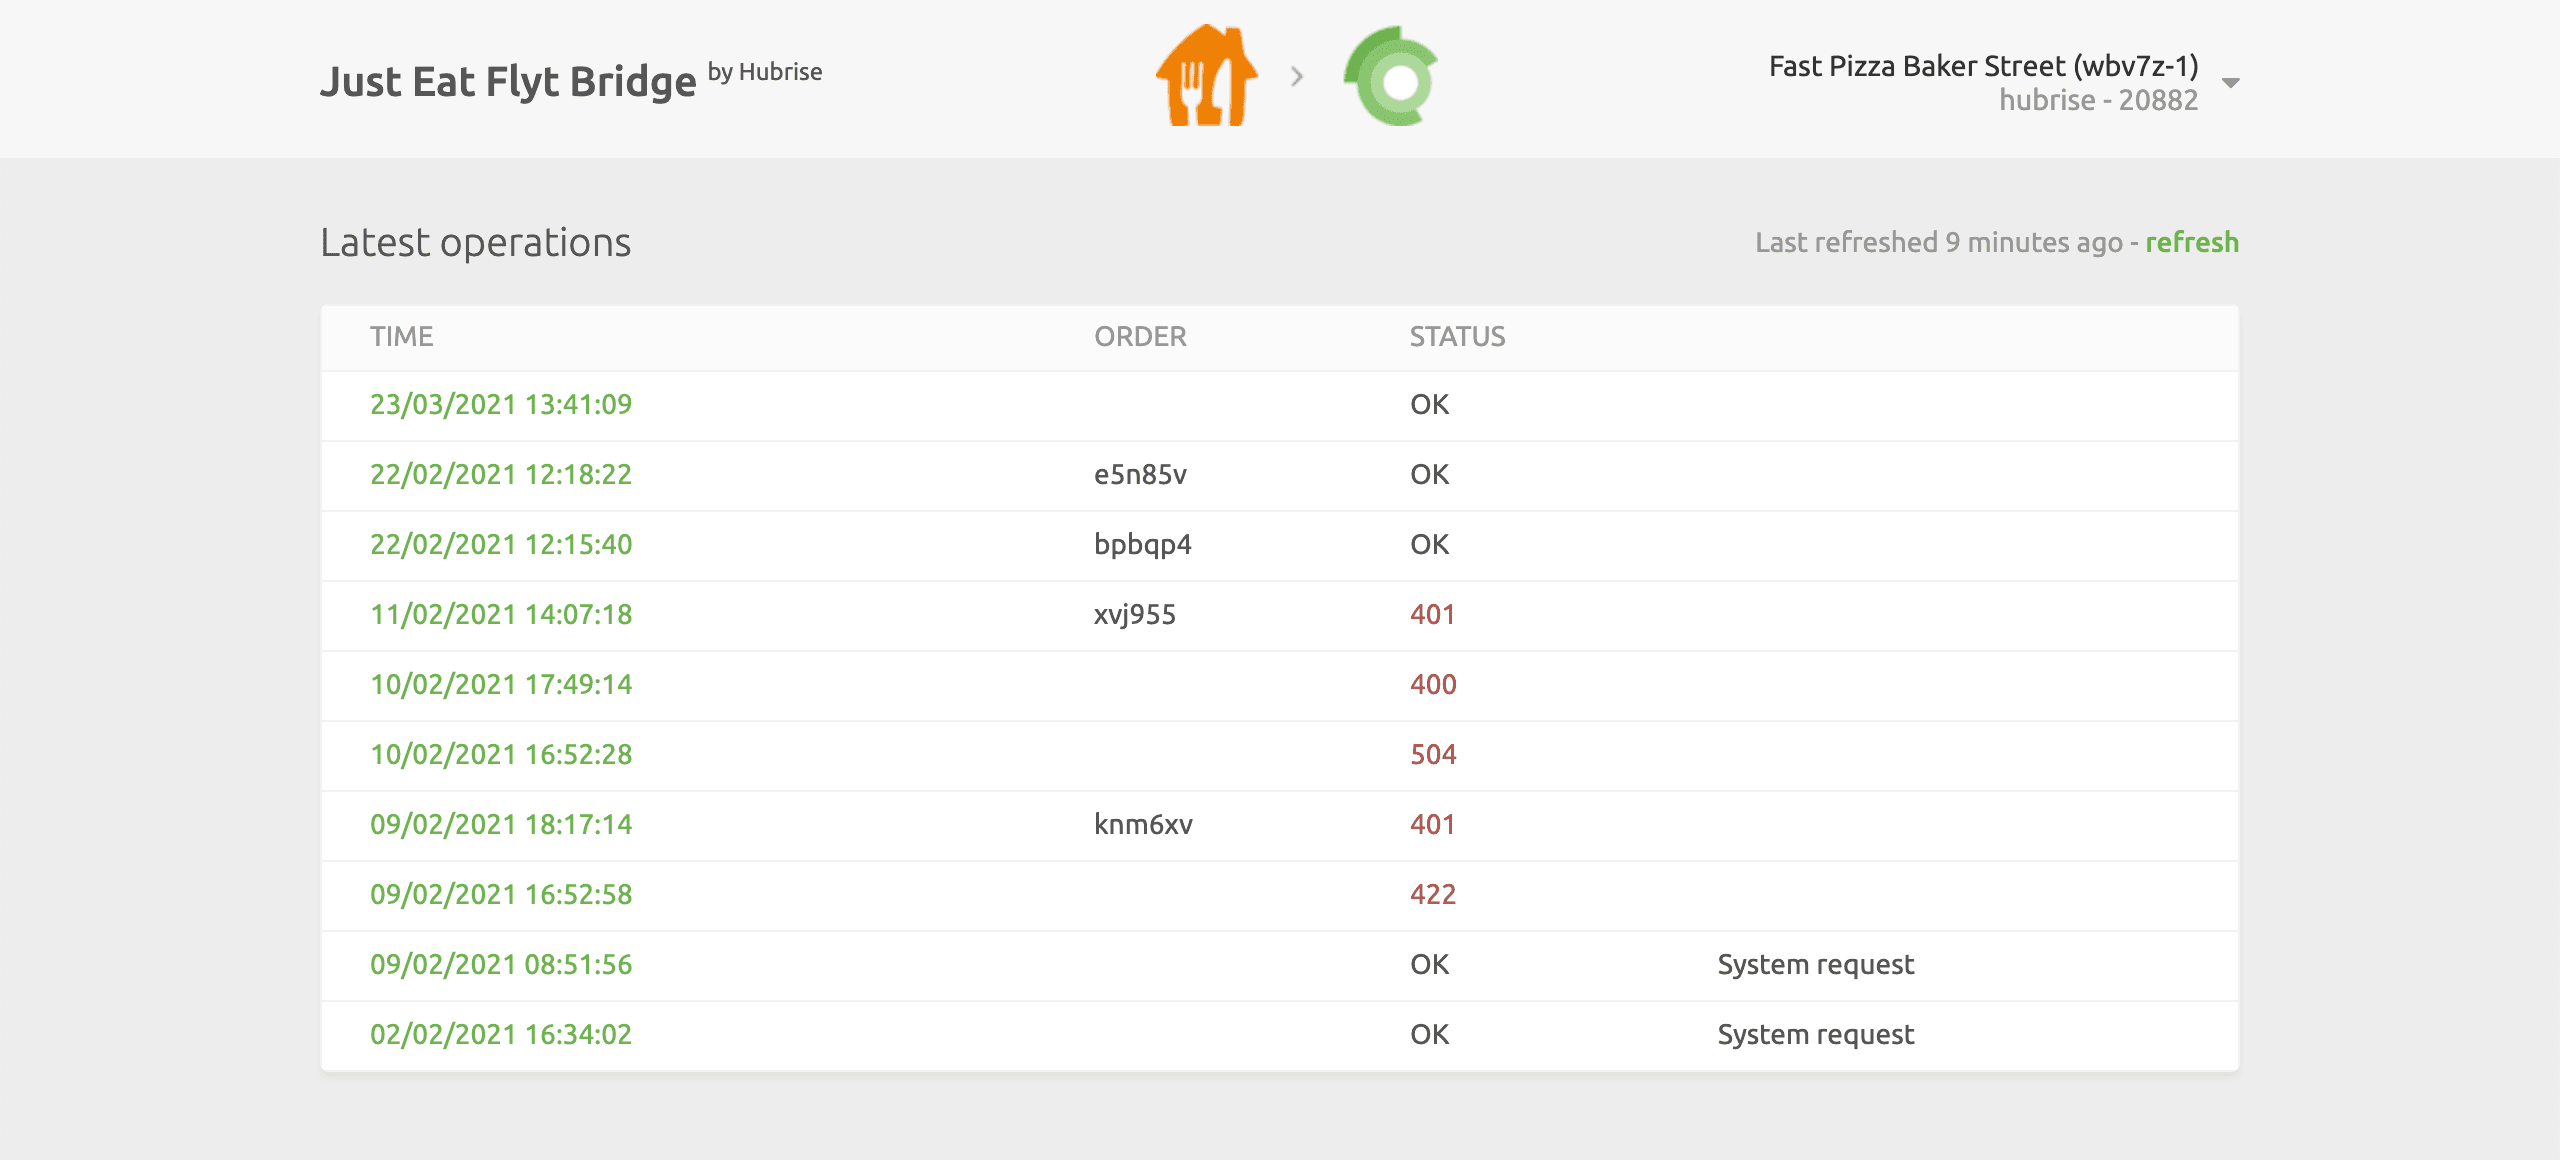Image resolution: width=2560 pixels, height=1160 pixels.
Task: Click the 422 error status code
Action: [1430, 895]
